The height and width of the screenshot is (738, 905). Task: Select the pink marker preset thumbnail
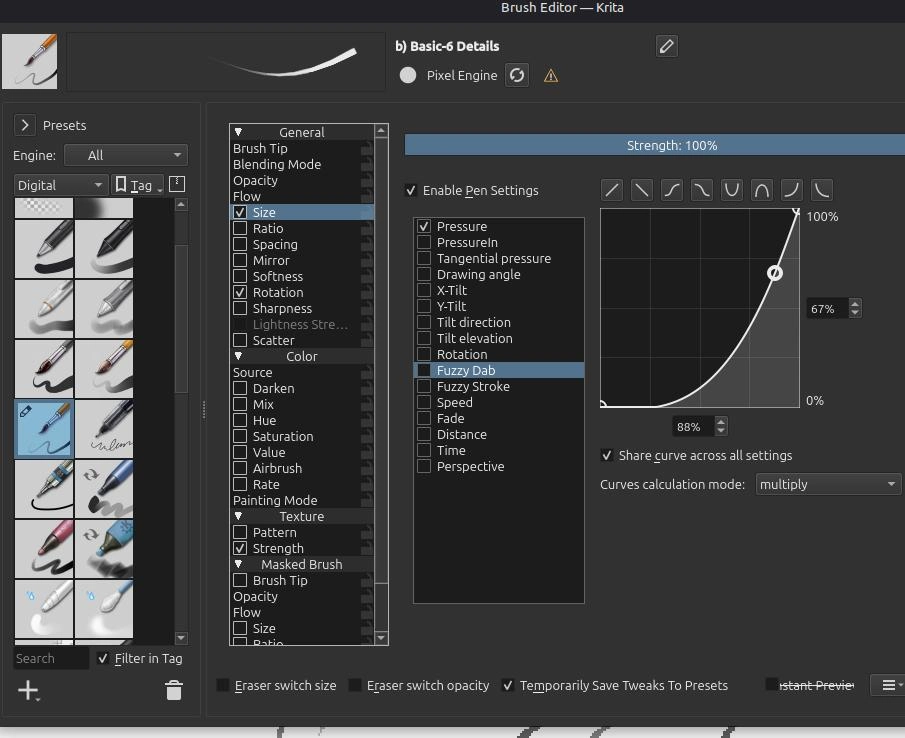[x=44, y=549]
